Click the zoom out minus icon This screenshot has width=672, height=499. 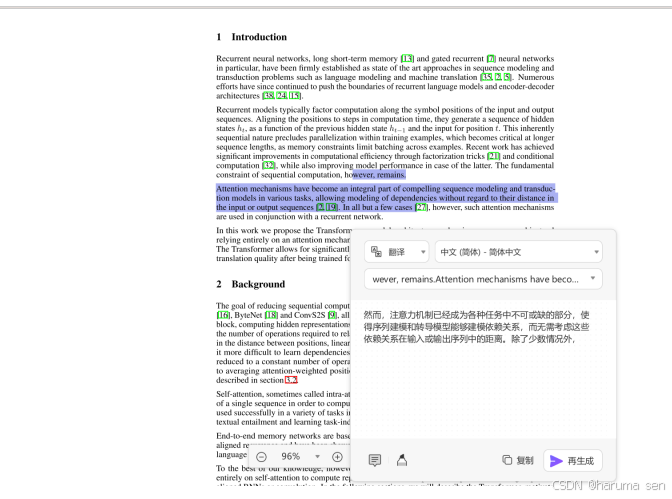(261, 457)
